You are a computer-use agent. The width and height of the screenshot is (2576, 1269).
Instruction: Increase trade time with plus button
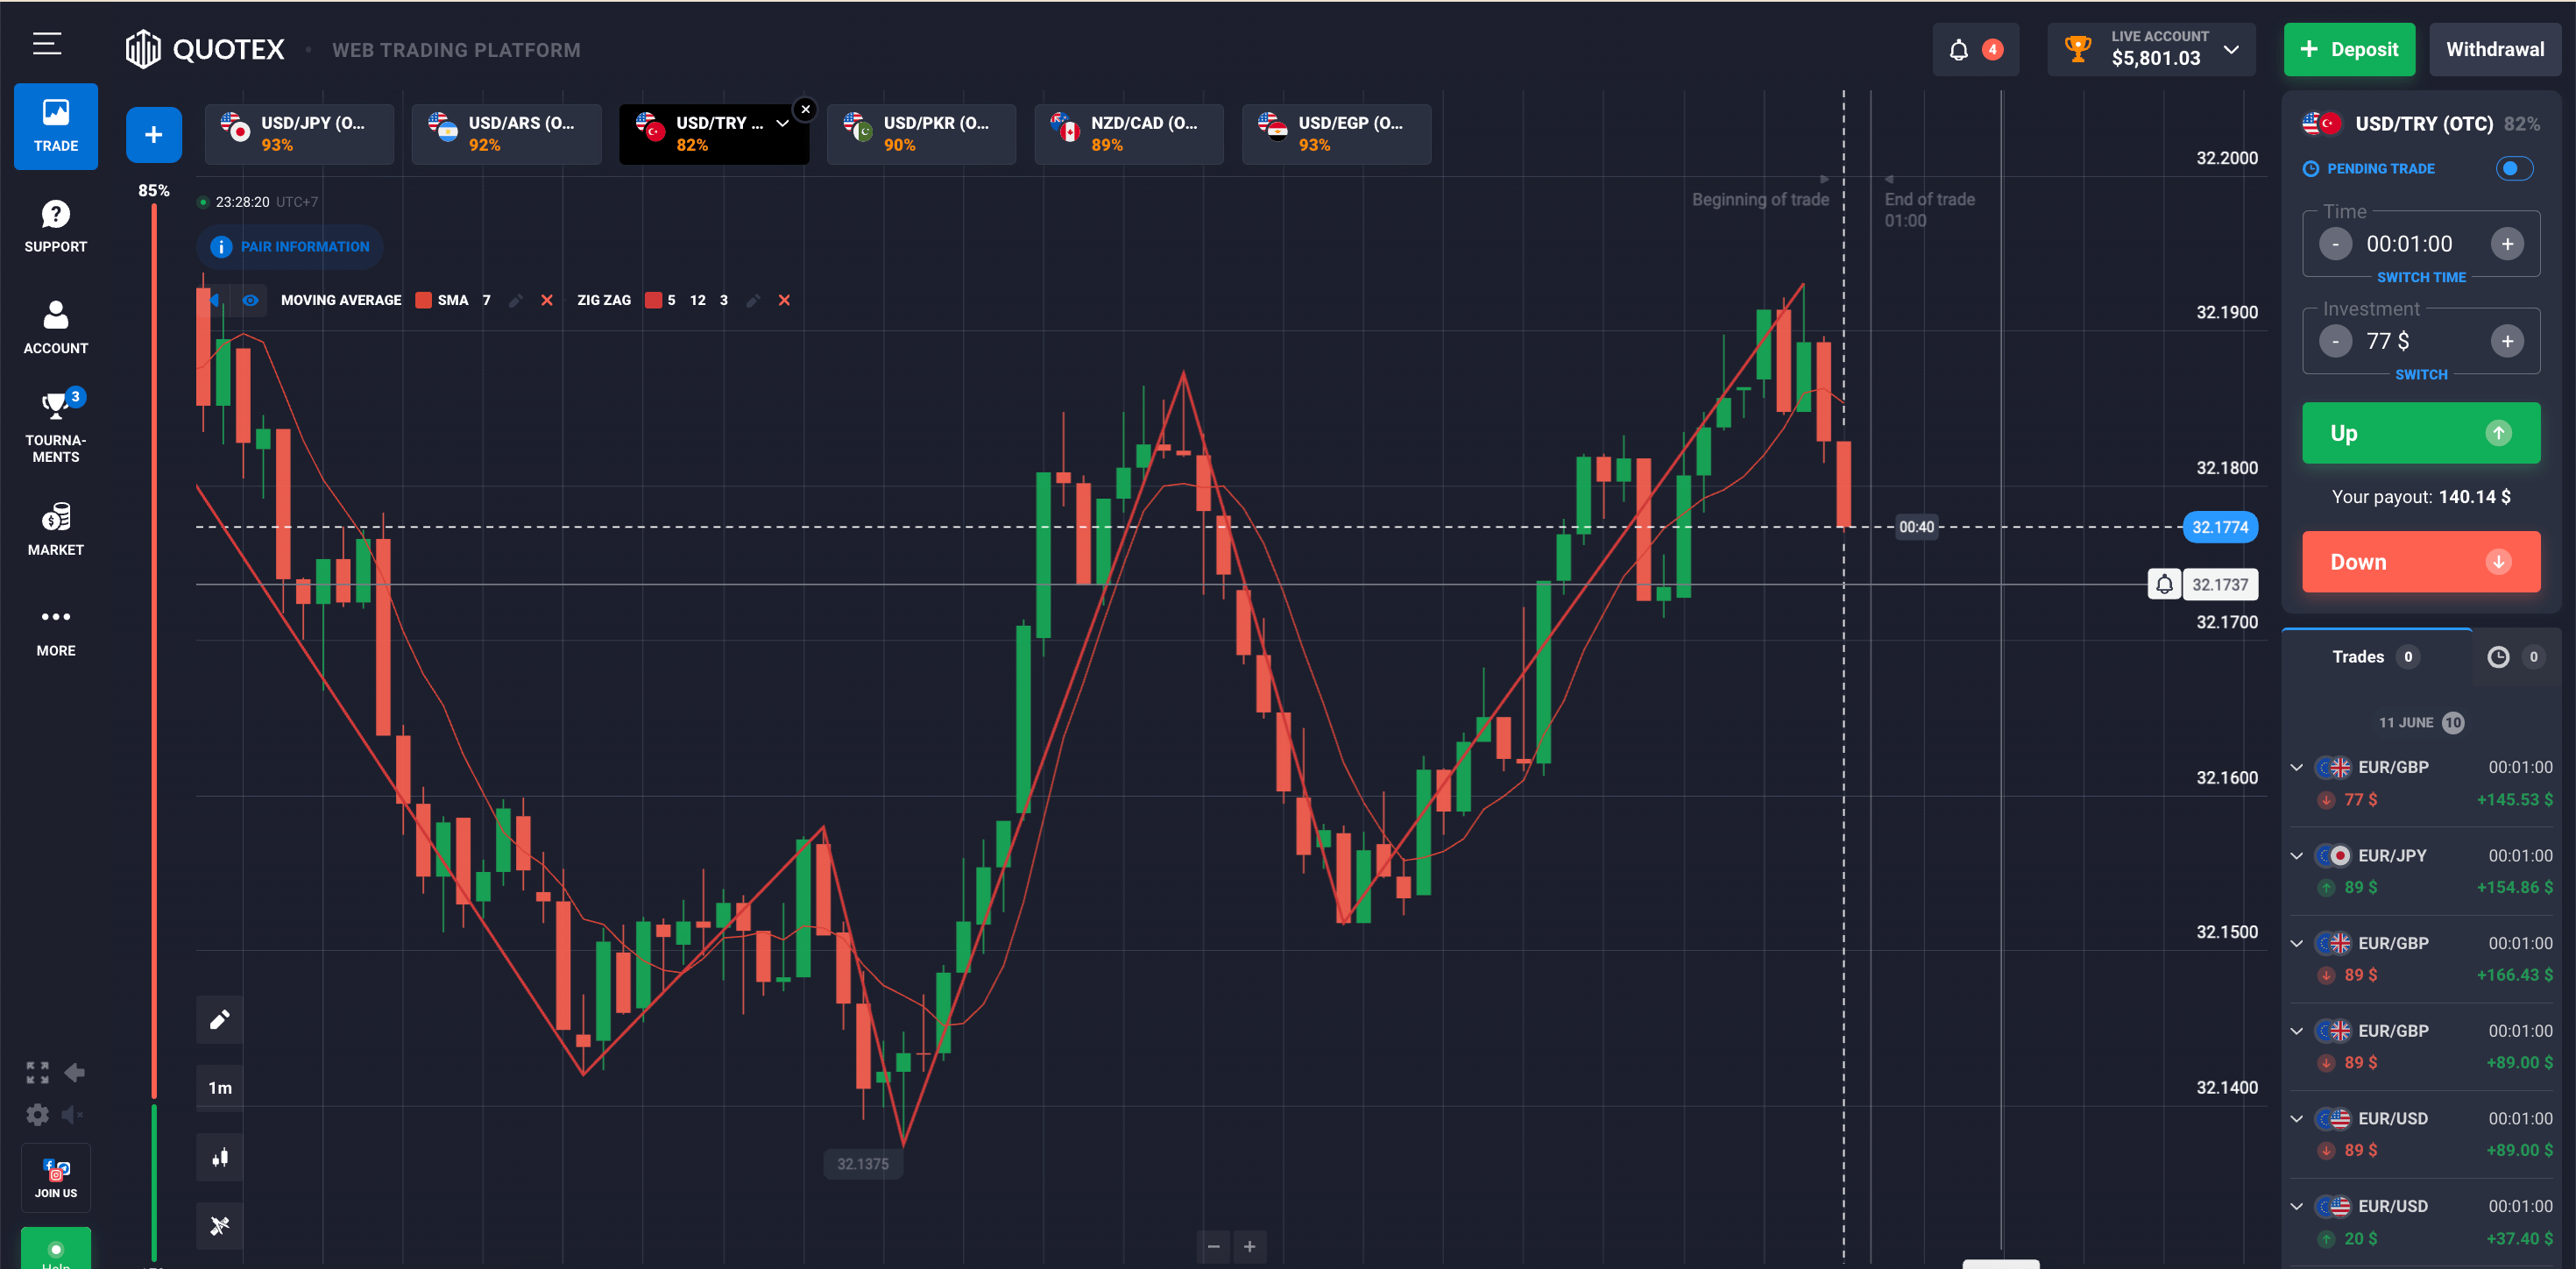(2506, 244)
